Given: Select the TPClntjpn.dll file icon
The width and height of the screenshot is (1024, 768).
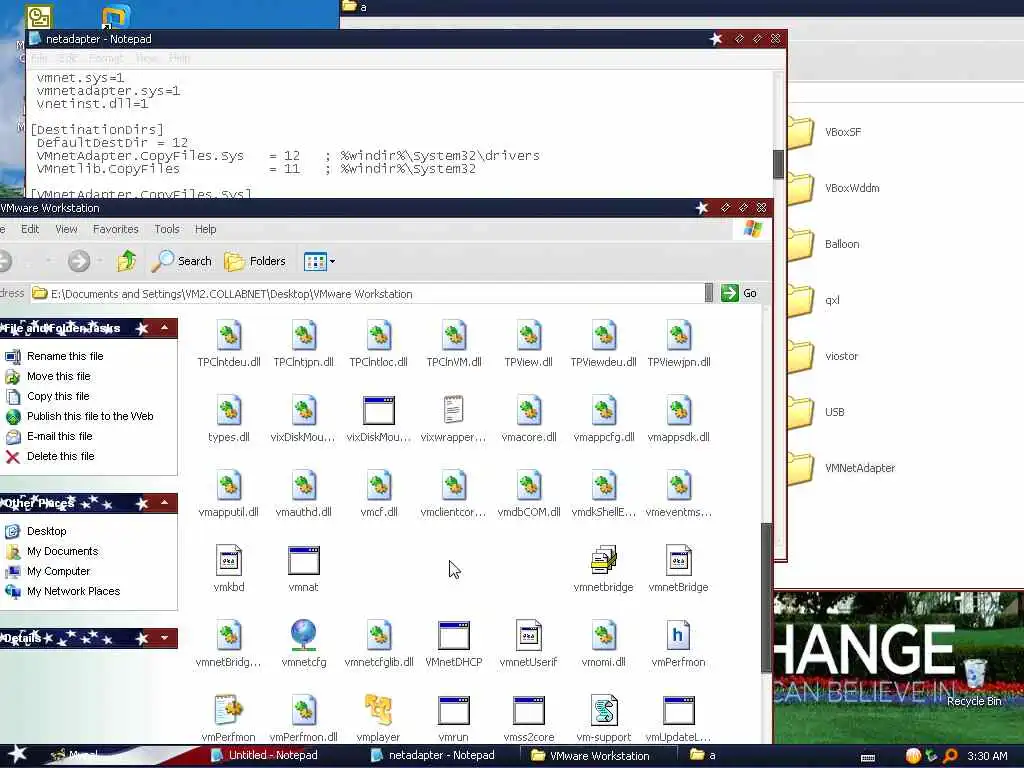Looking at the screenshot, I should pyautogui.click(x=304, y=335).
